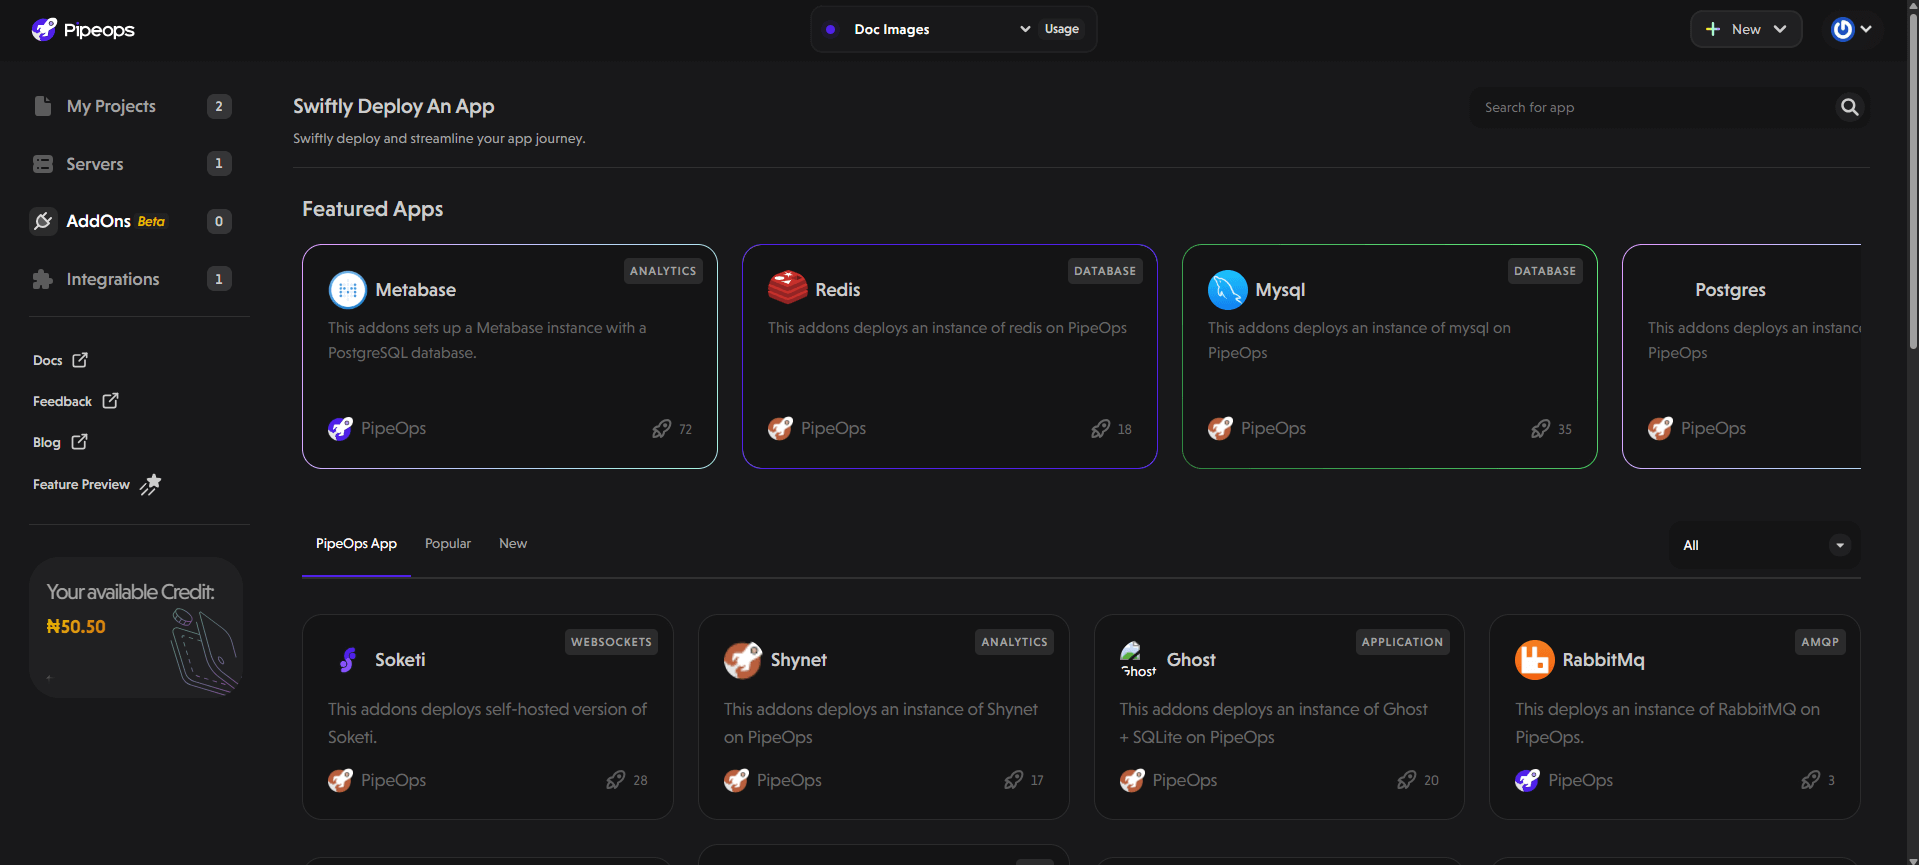Click the page vertical scrollbar
Viewport: 1919px width, 865px height.
pyautogui.click(x=1912, y=180)
